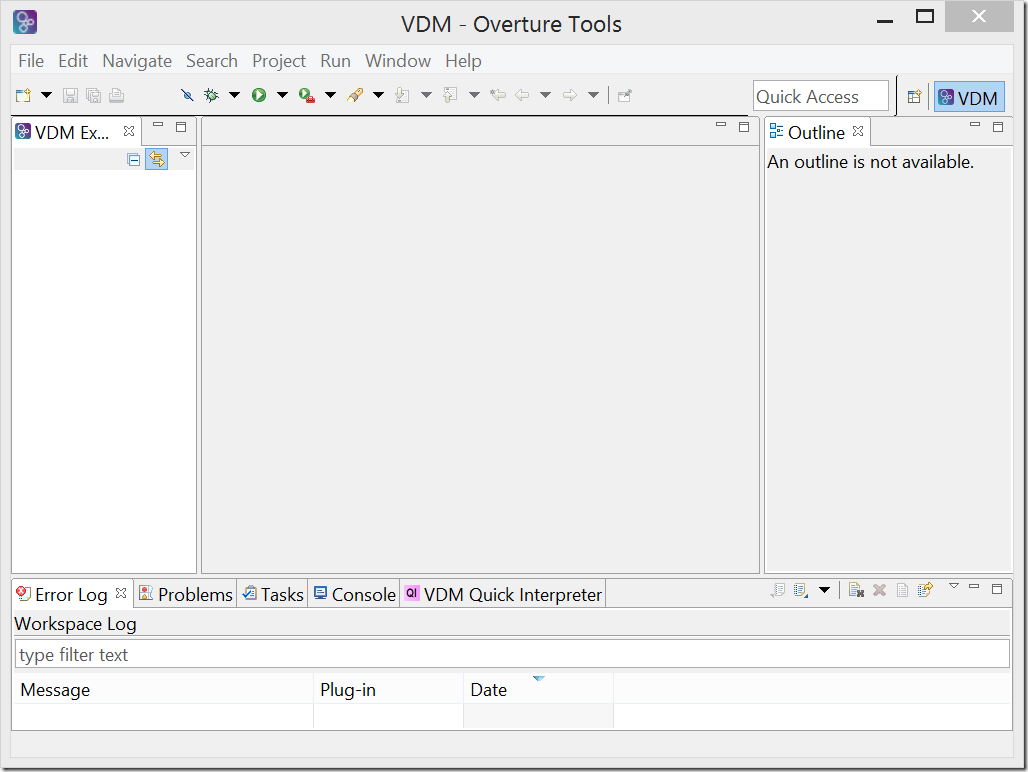Open the Window menu

click(398, 61)
